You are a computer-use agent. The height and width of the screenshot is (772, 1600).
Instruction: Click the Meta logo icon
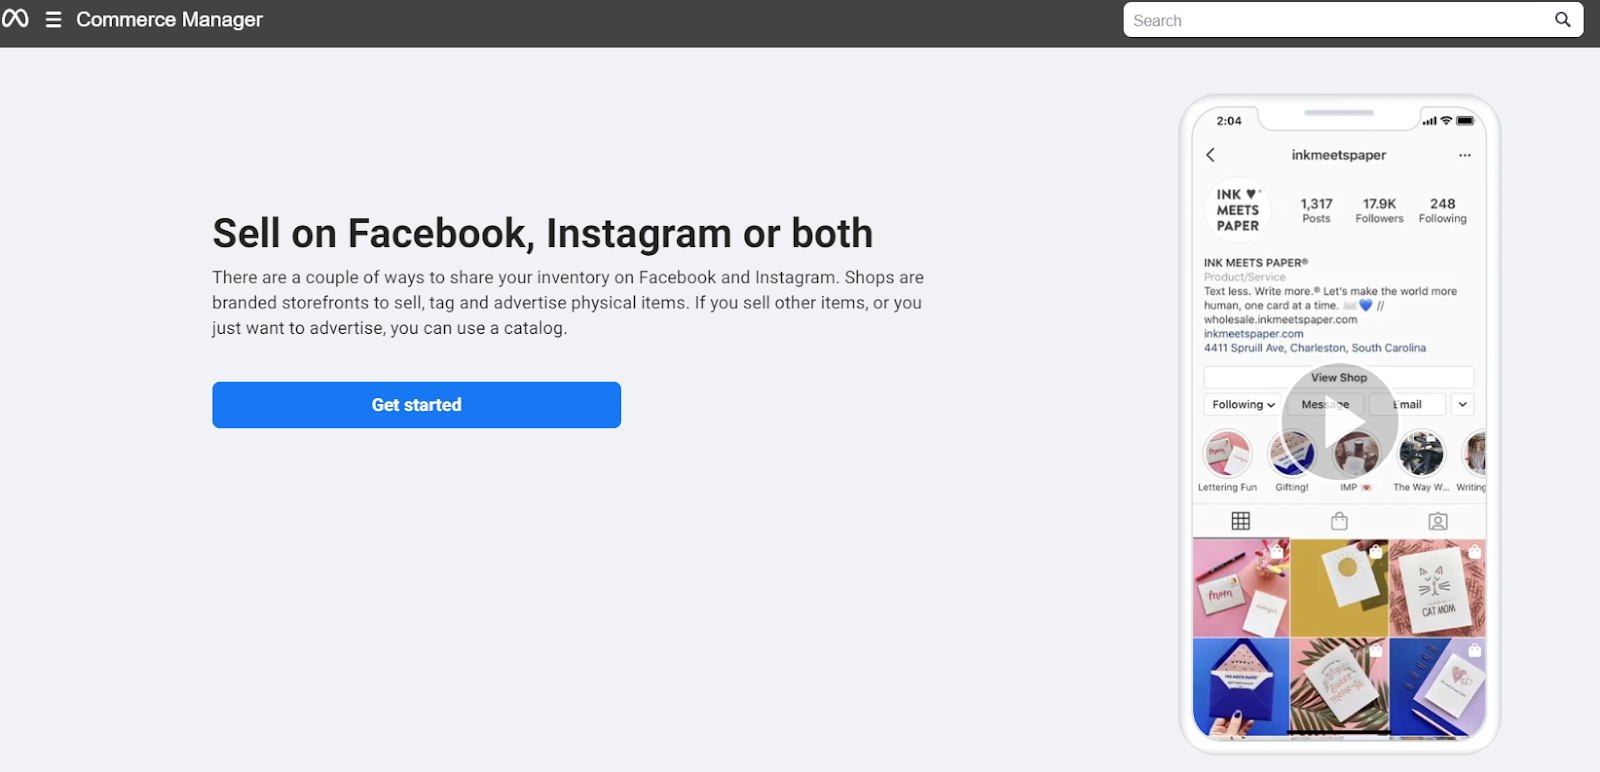coord(15,19)
